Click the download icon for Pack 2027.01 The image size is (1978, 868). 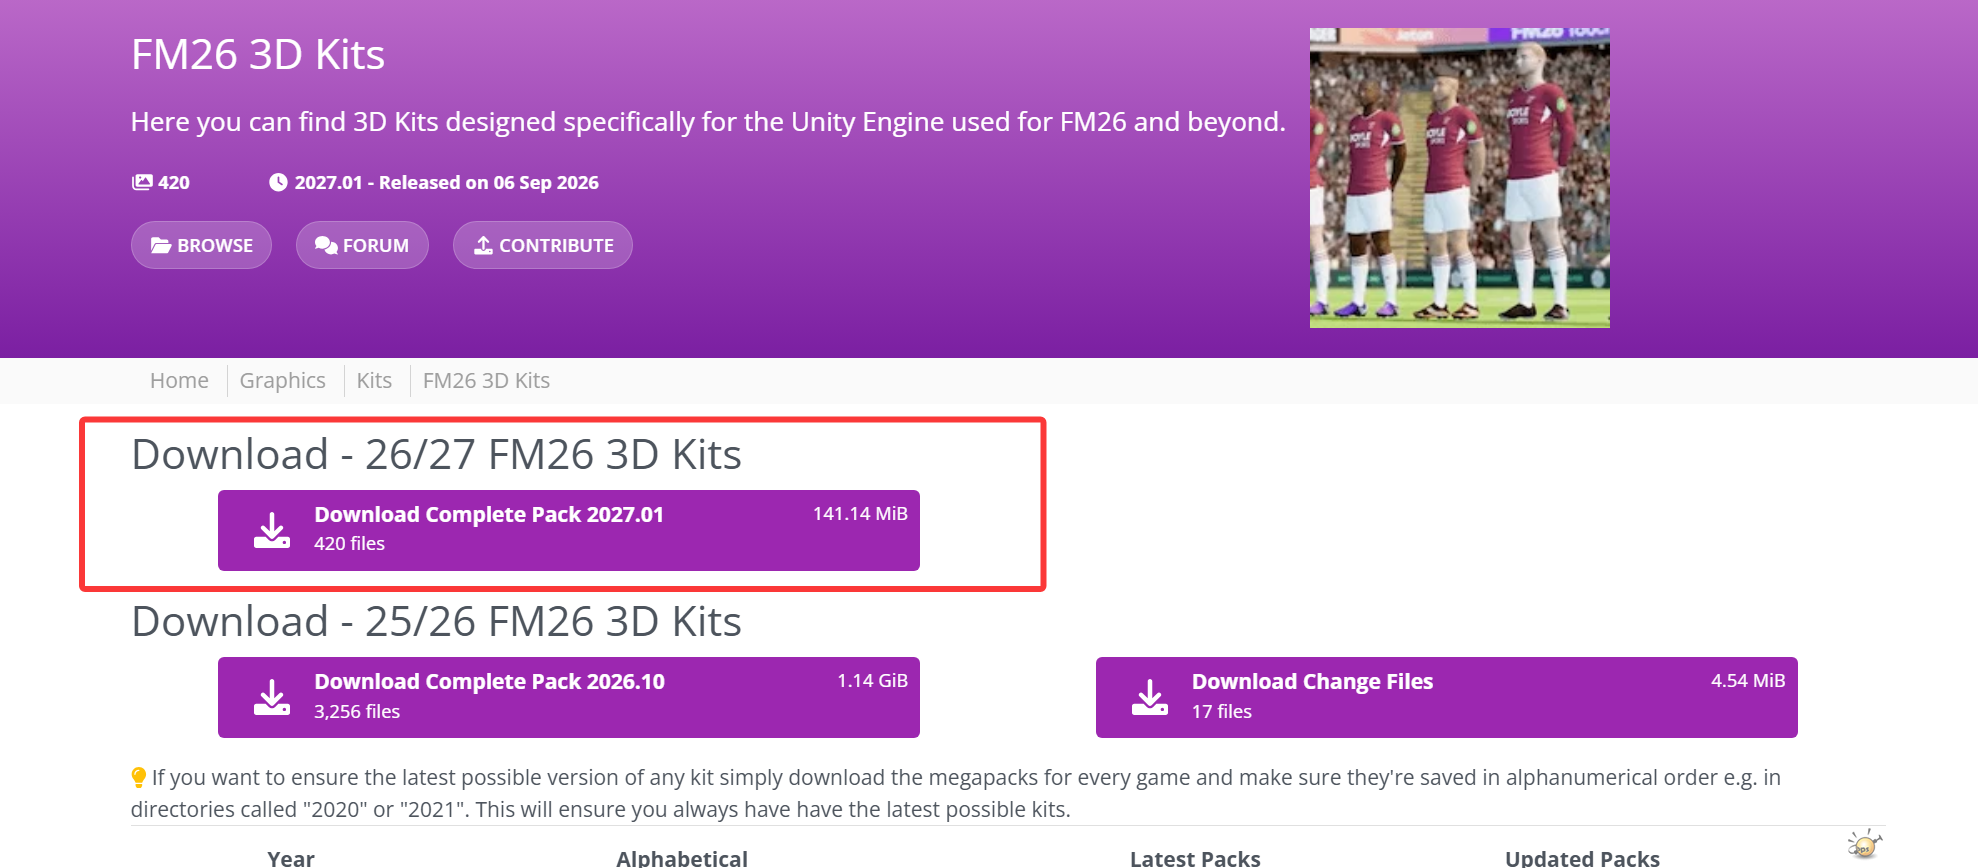coord(272,530)
